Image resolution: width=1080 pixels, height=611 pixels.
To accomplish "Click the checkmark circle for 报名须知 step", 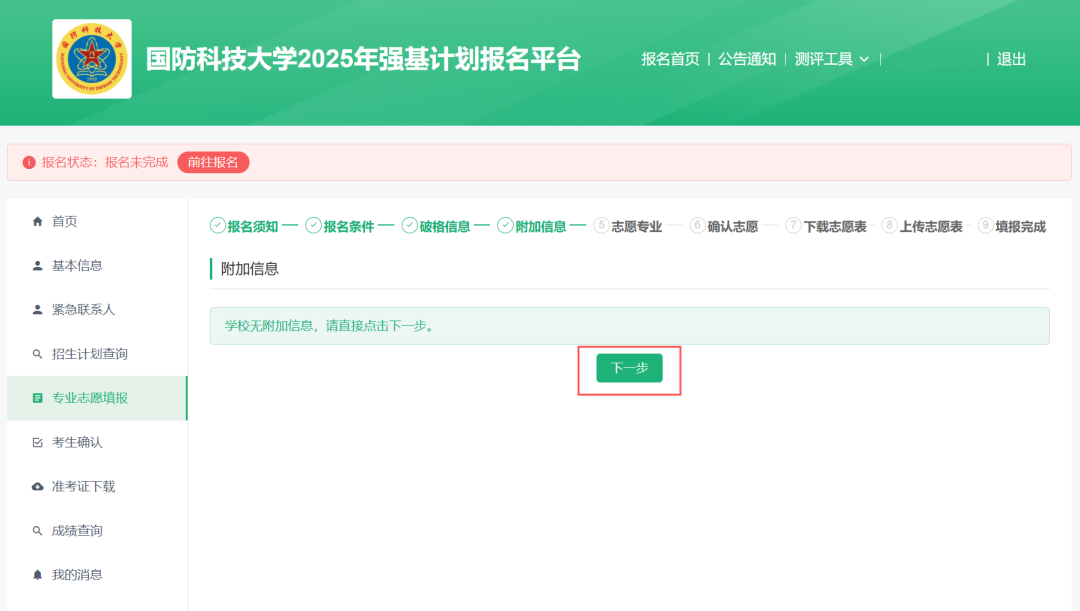I will (218, 225).
